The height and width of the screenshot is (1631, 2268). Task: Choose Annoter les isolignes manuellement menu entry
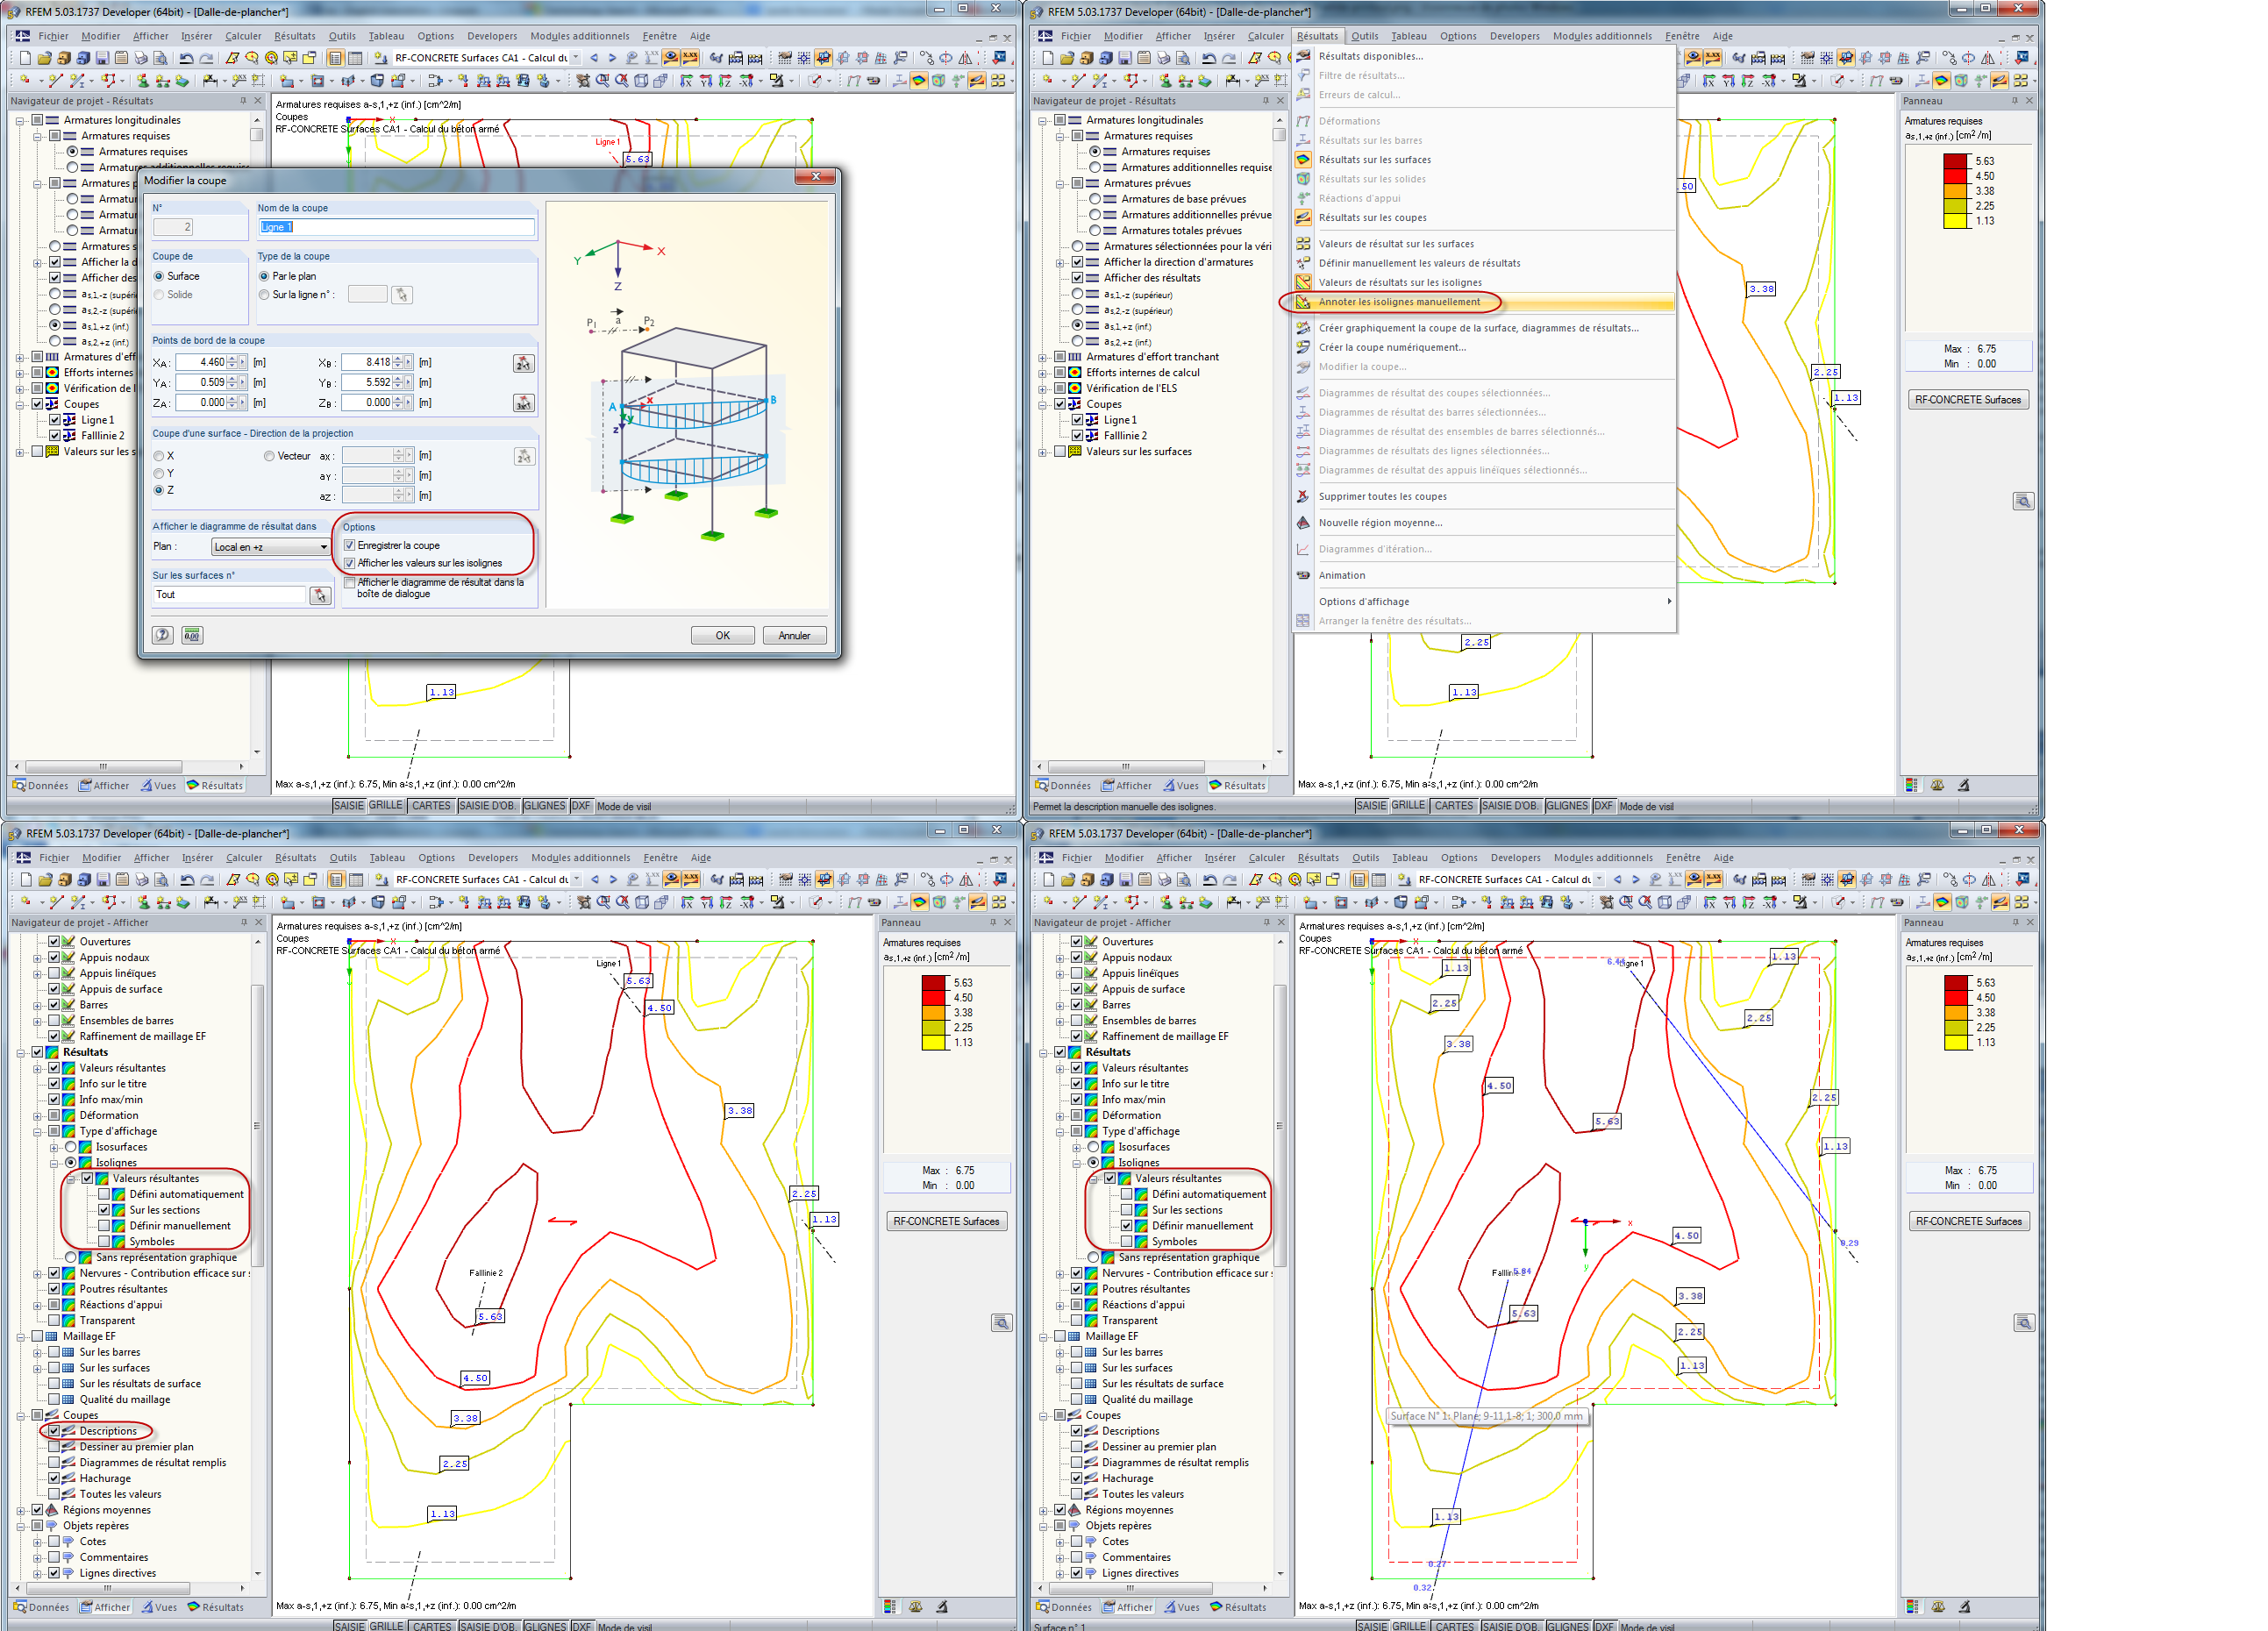tap(1398, 302)
